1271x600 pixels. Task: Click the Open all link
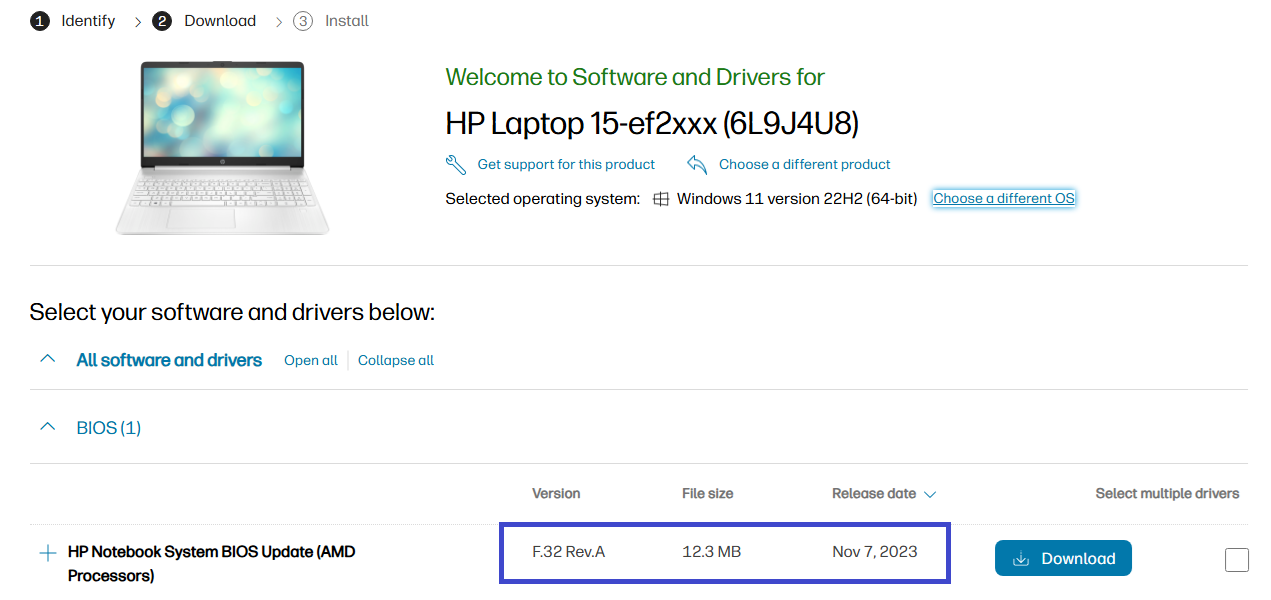pos(310,360)
